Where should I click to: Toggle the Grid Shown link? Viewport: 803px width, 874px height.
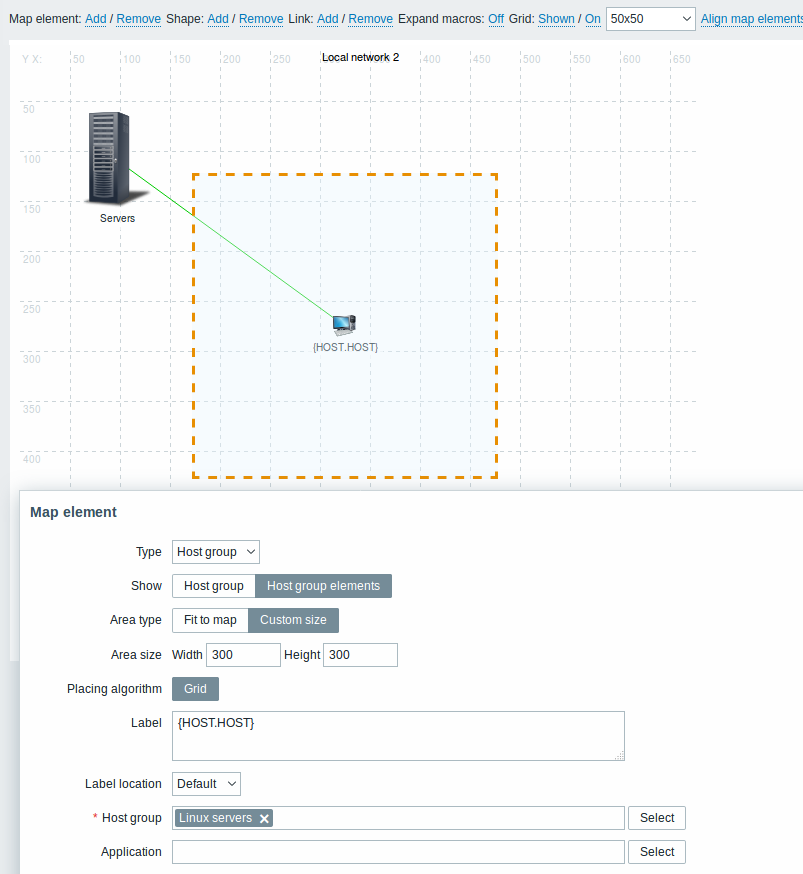tap(556, 19)
